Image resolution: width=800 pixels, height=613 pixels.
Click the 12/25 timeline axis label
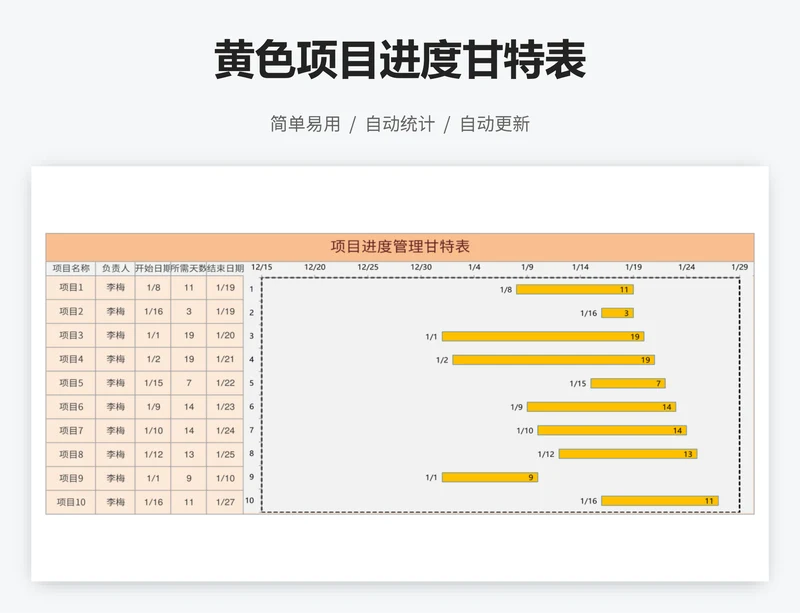(x=368, y=267)
